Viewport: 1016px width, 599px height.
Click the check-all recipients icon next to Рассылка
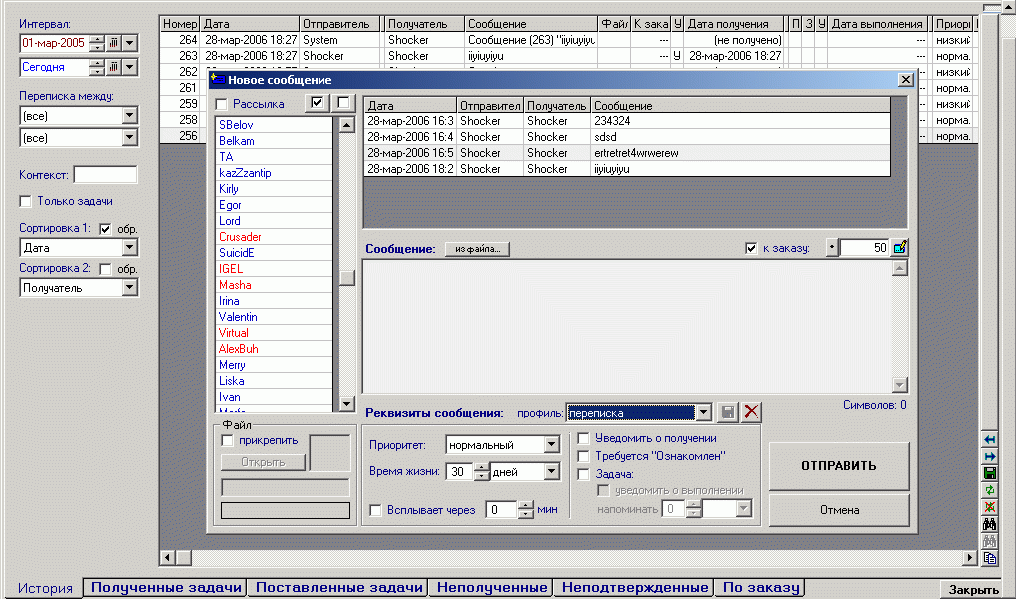click(x=317, y=103)
